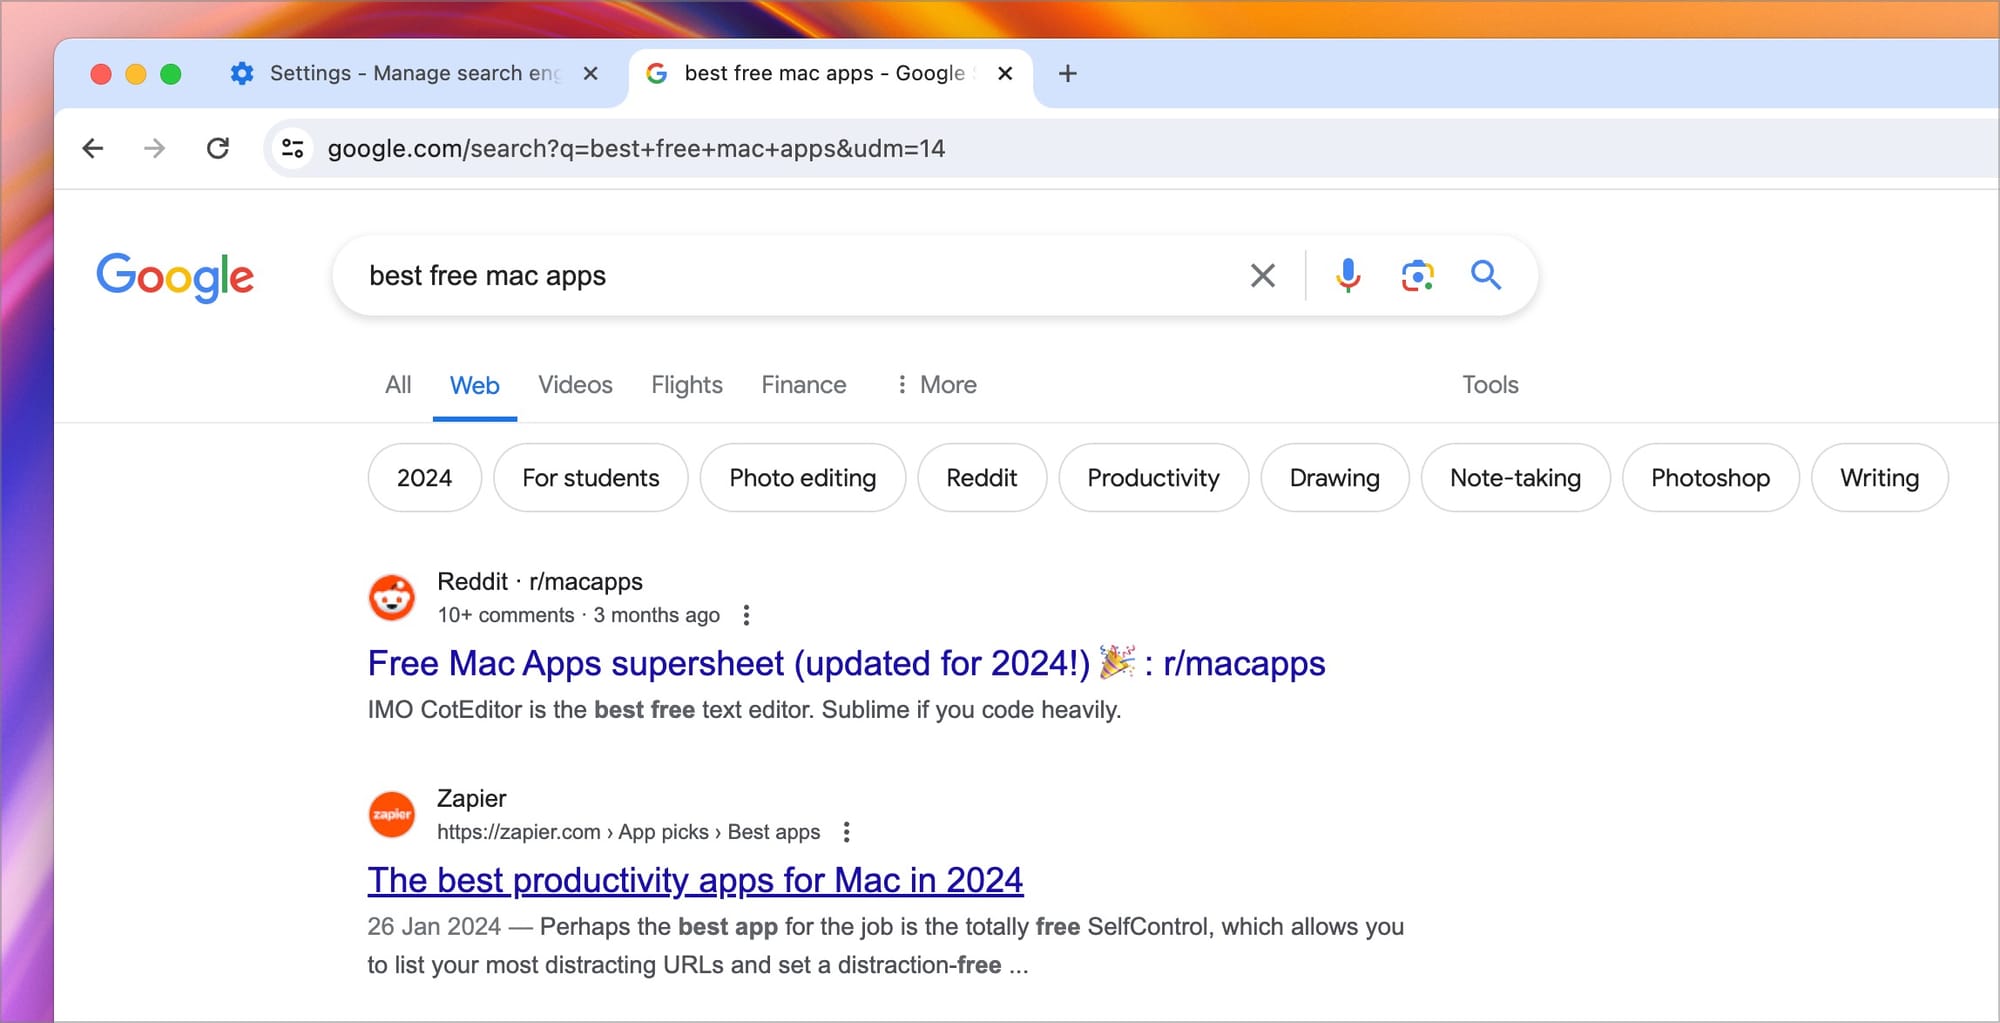2000x1023 pixels.
Task: Select the Photo editing chip
Action: tap(803, 478)
